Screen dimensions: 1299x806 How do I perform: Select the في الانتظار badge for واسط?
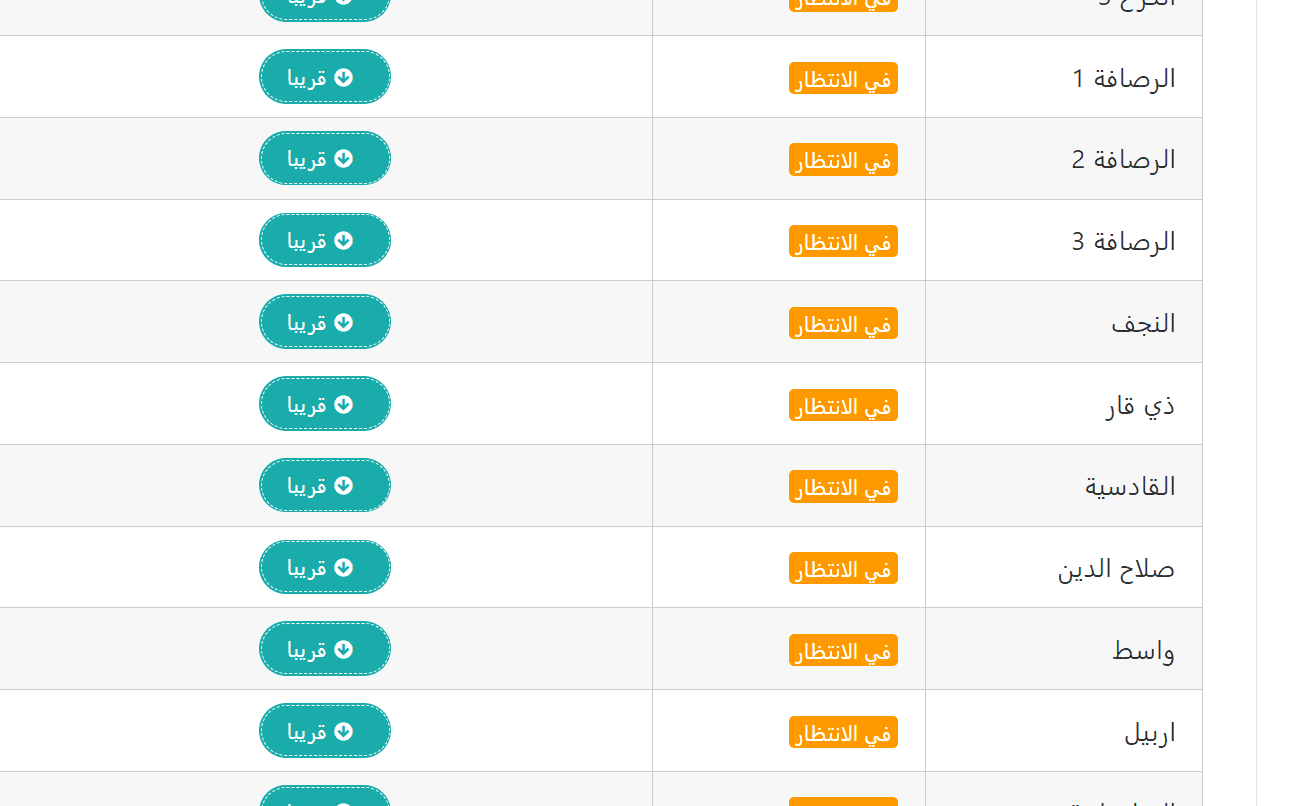pyautogui.click(x=843, y=650)
